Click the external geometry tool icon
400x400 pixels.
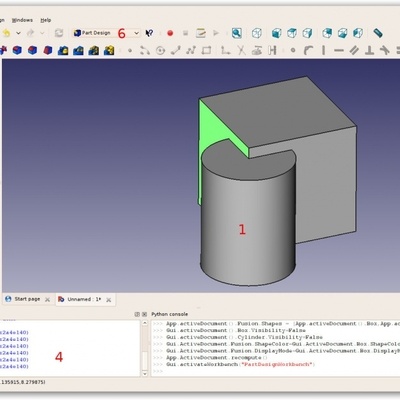257,50
